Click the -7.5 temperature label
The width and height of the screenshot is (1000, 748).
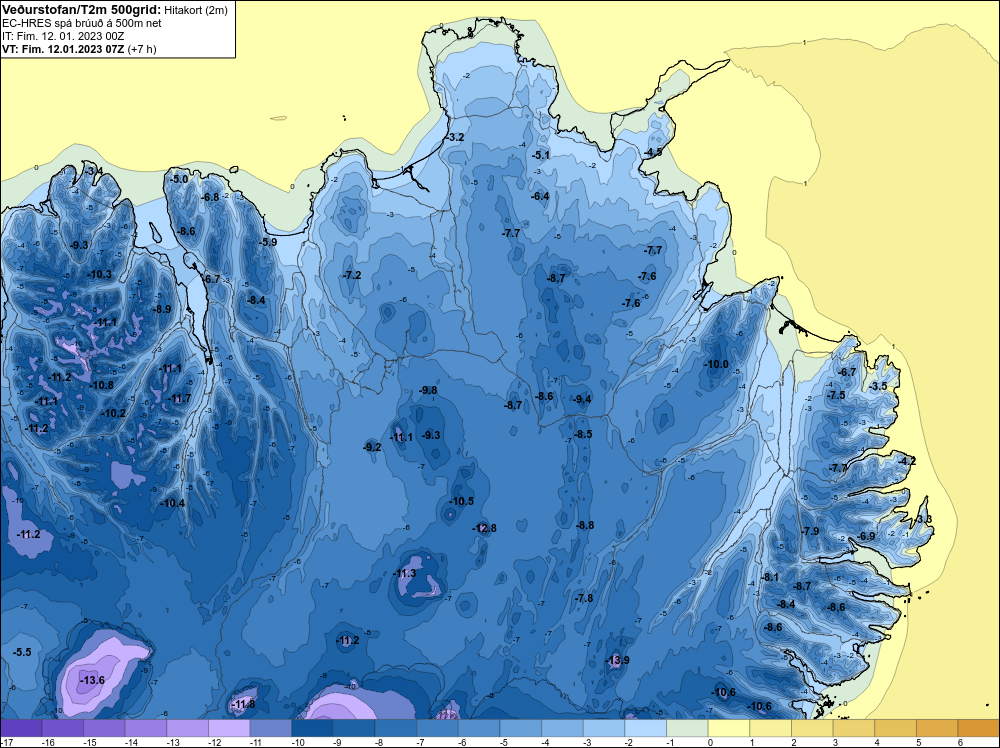(836, 395)
